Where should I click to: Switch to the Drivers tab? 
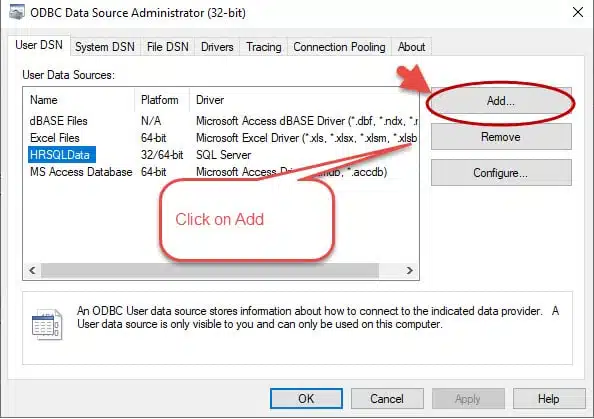tap(217, 47)
